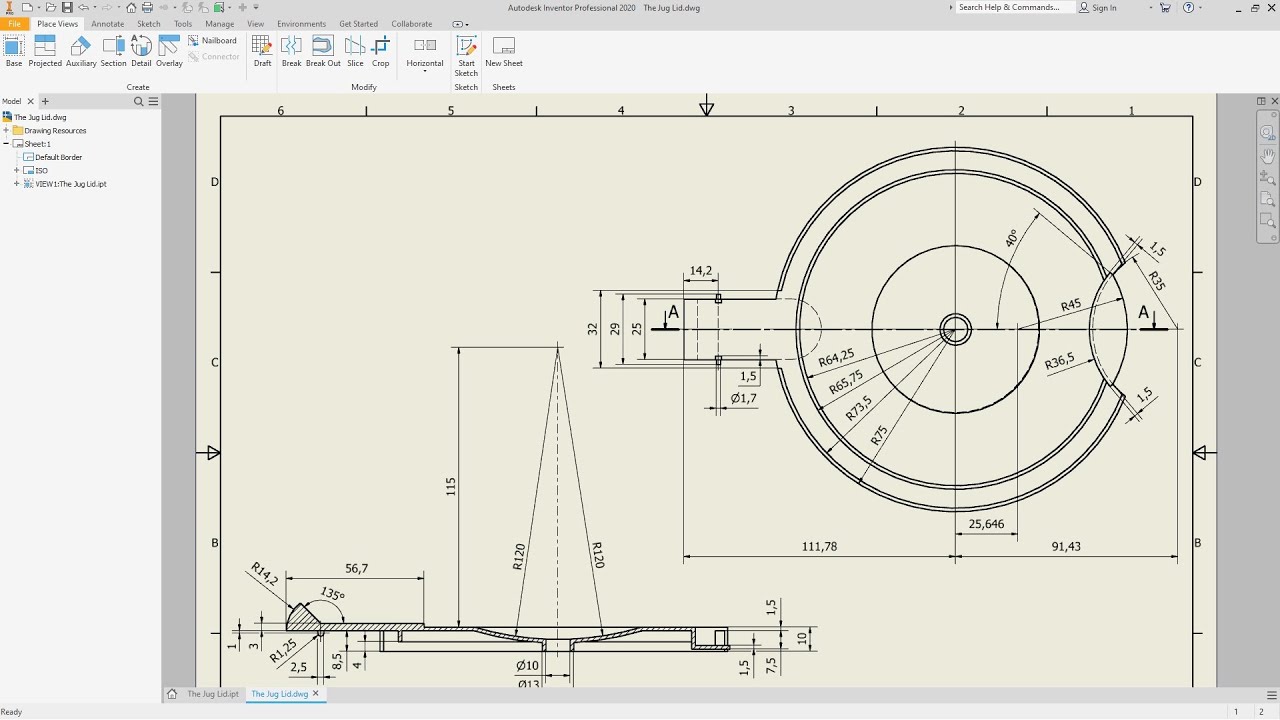The width and height of the screenshot is (1280, 720).
Task: Select the Detail view tool
Action: click(x=141, y=51)
